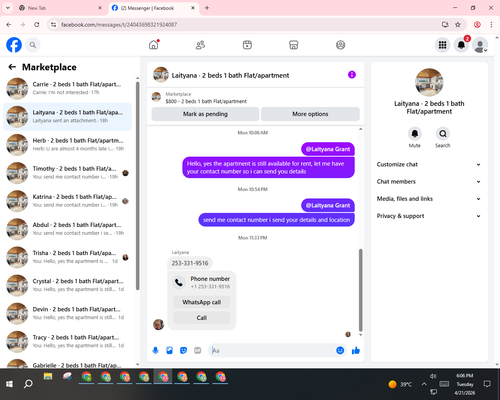
Task: Open Abdul's conversation
Action: [67, 229]
